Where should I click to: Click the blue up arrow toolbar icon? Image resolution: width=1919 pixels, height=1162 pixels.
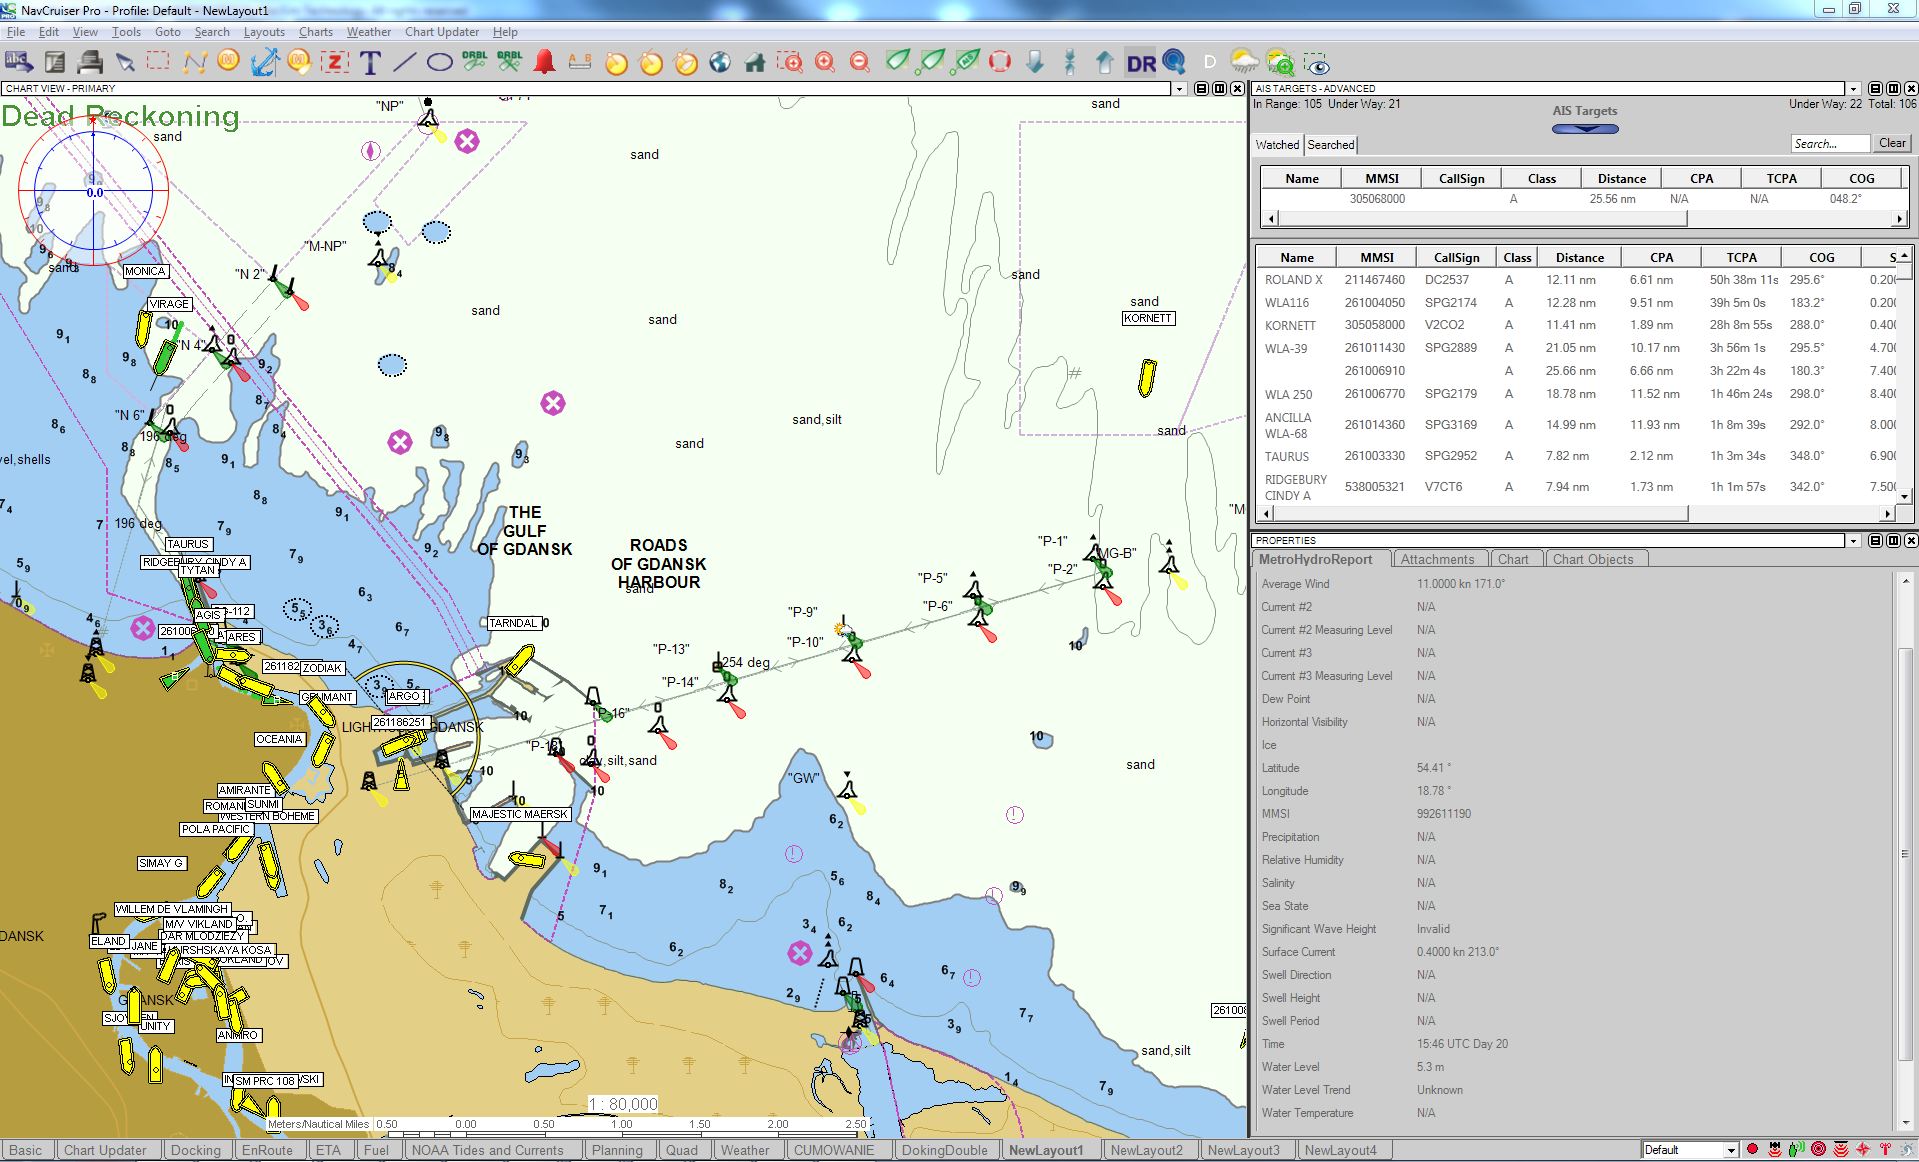click(1105, 63)
